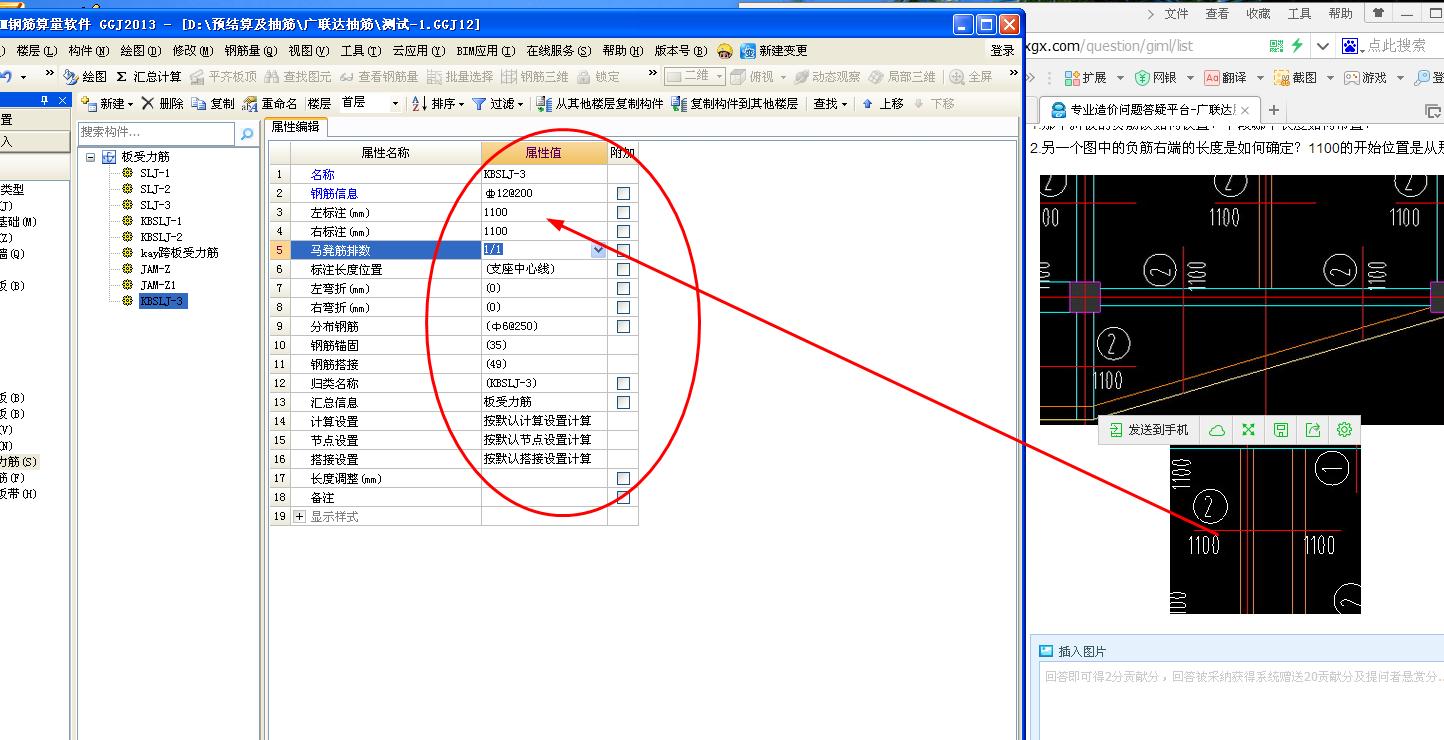The width and height of the screenshot is (1444, 740).
Task: Click the browser 游戏 games button
Action: 1365,77
